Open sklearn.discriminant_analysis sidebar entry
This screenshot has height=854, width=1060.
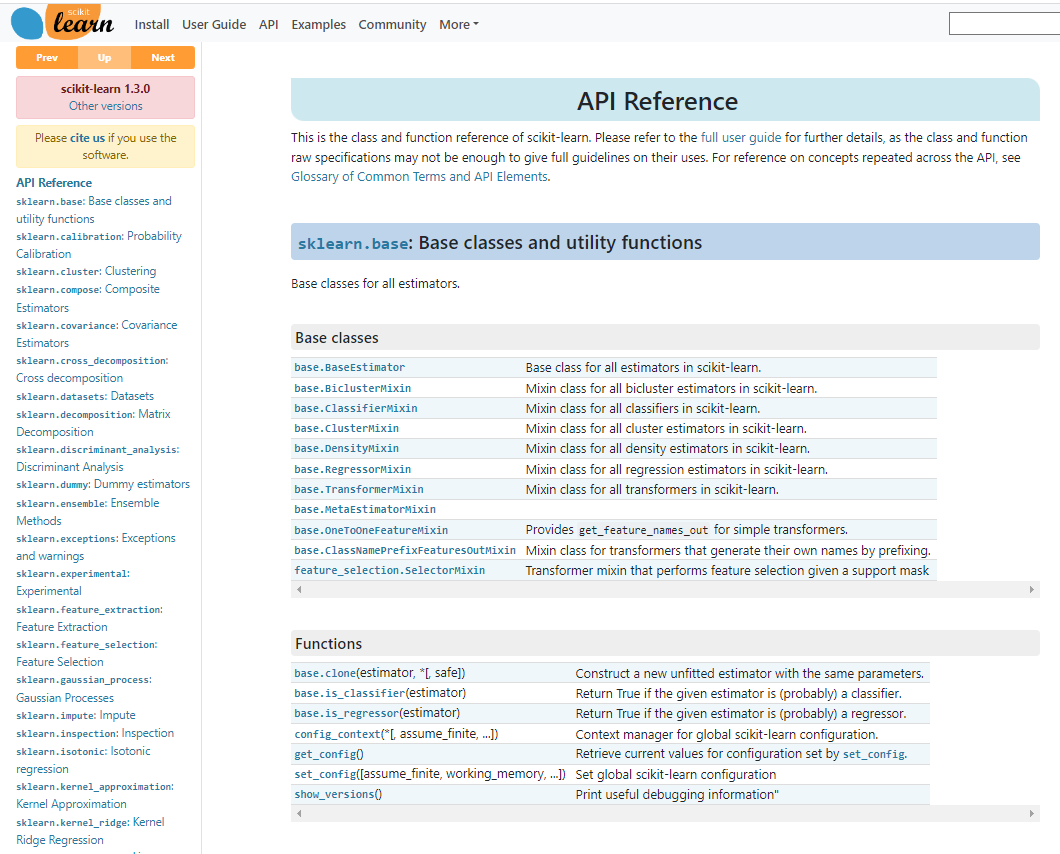coord(97,458)
